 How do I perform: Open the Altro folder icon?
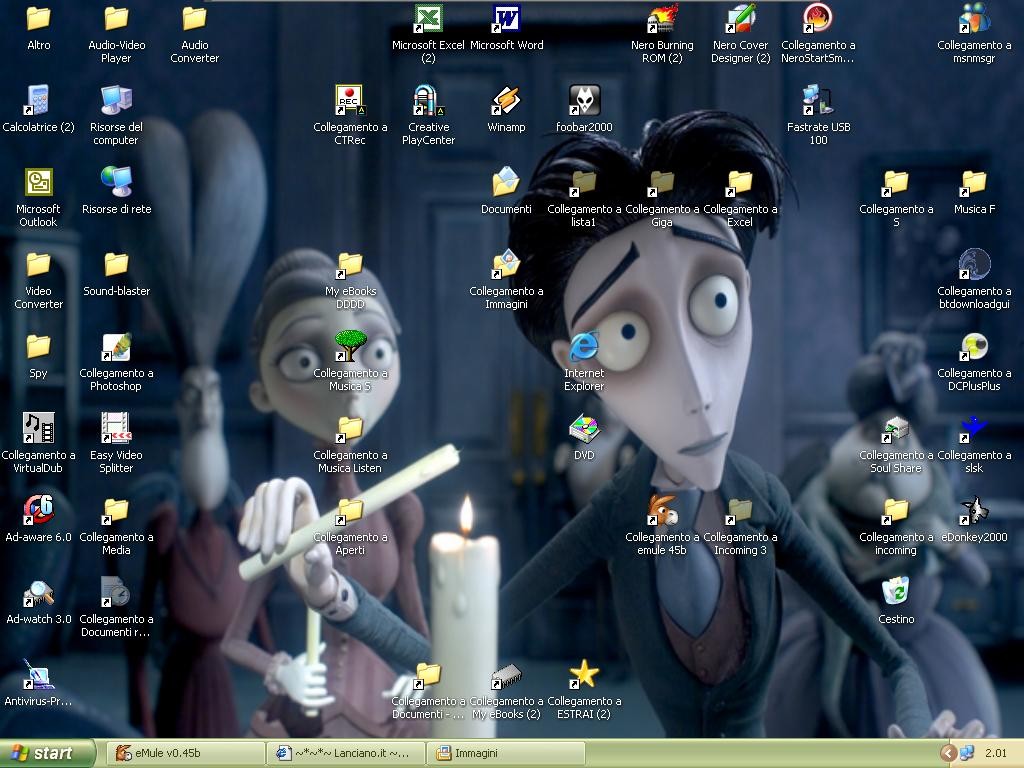tap(39, 20)
